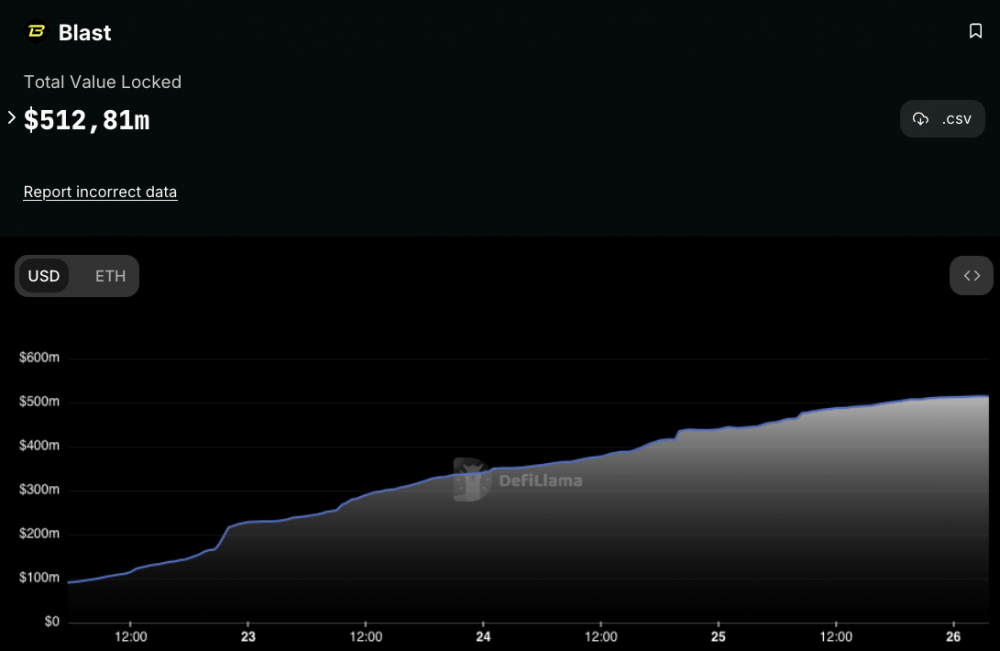This screenshot has width=1000, height=651.
Task: Click the $200m y-axis label
Action: click(x=39, y=534)
